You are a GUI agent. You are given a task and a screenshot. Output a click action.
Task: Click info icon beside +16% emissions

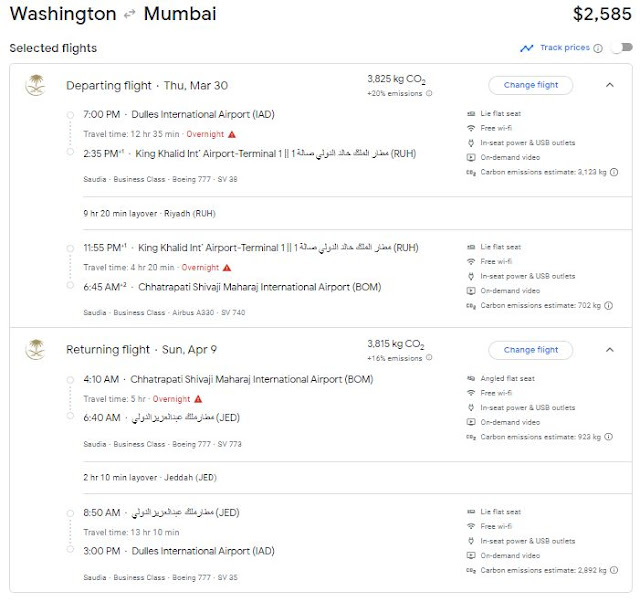tap(429, 358)
